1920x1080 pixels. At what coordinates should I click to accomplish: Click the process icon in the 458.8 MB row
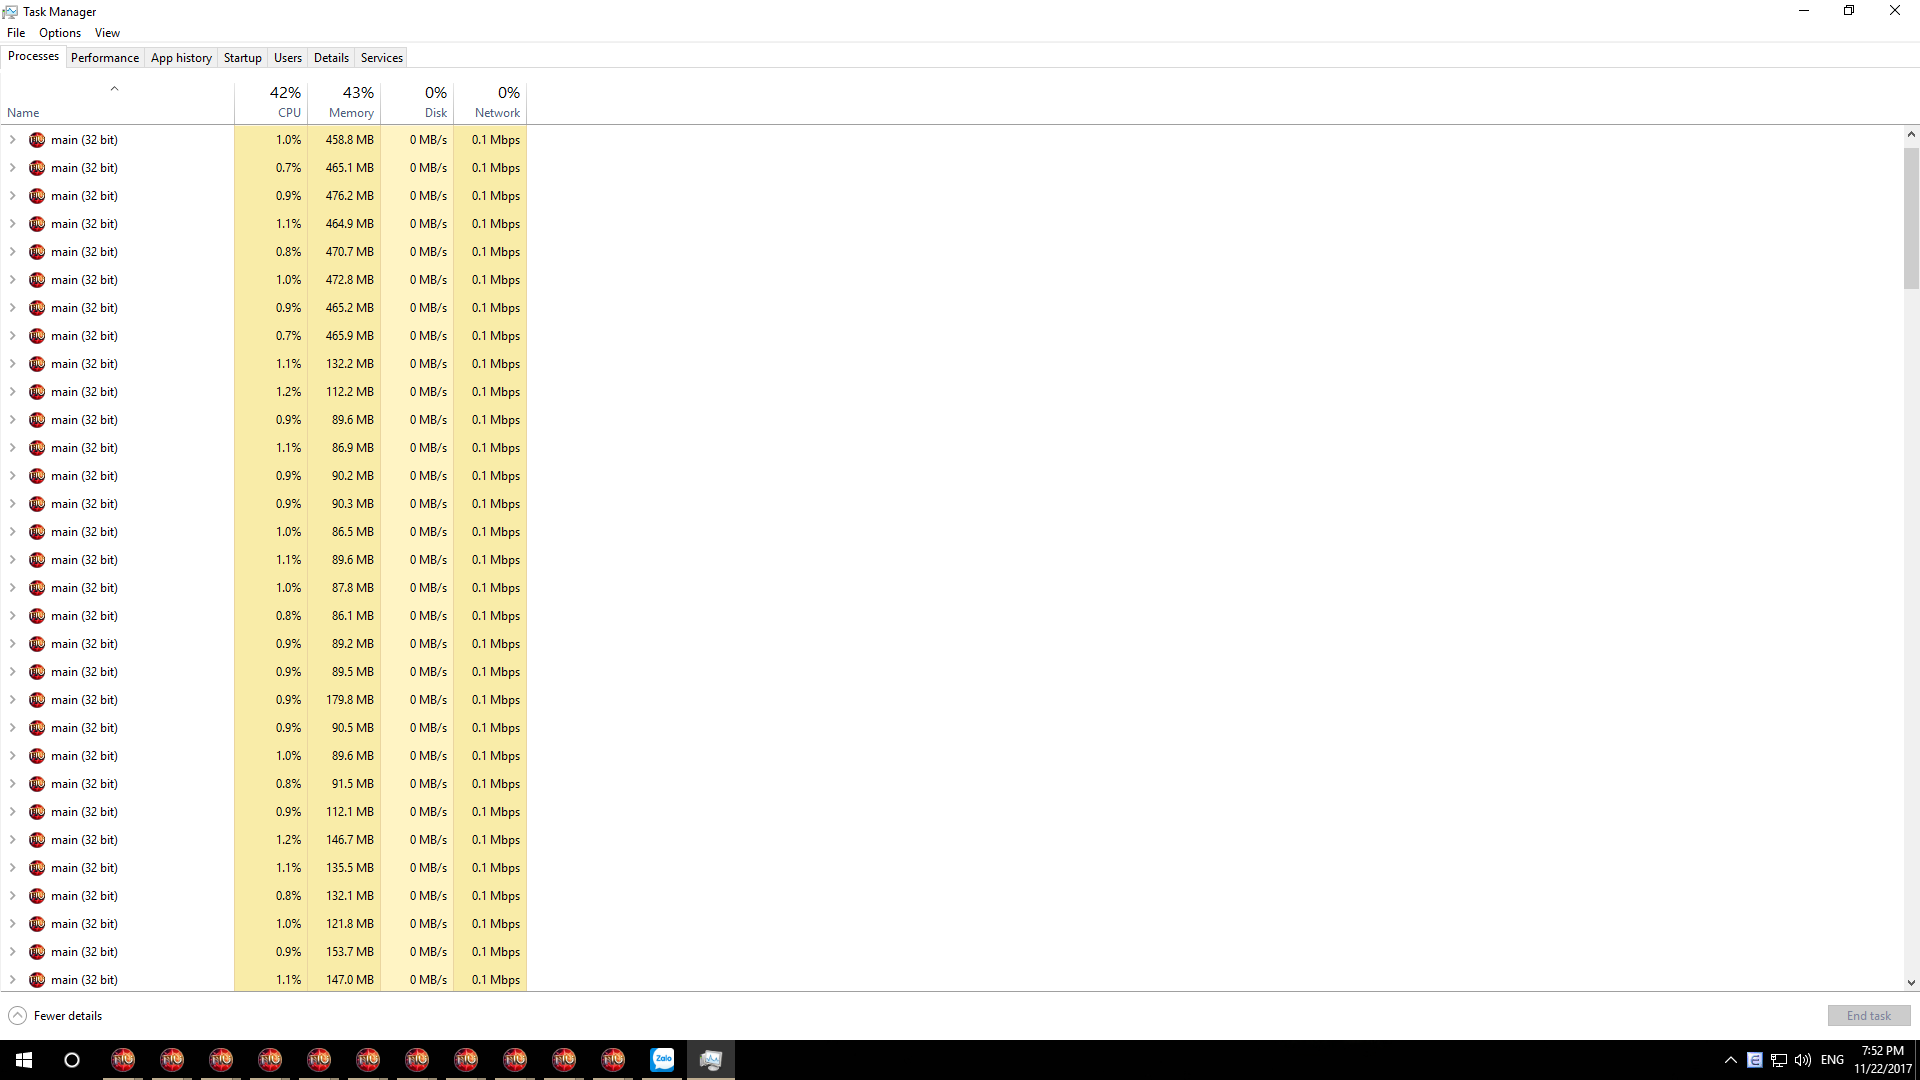37,140
